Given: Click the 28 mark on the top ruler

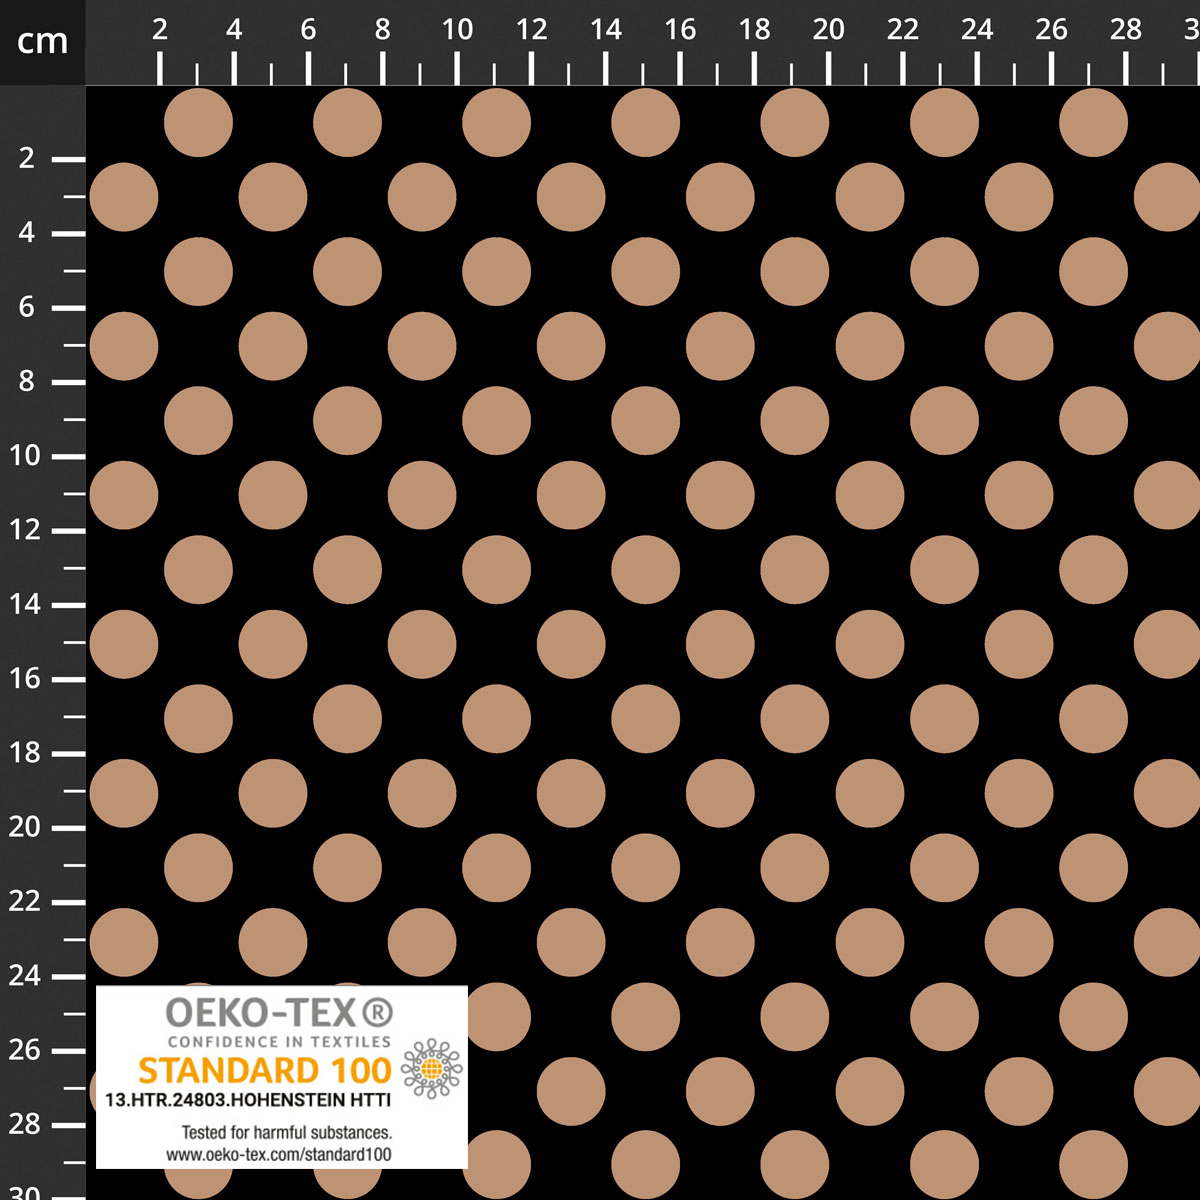Looking at the screenshot, I should [x=1126, y=30].
